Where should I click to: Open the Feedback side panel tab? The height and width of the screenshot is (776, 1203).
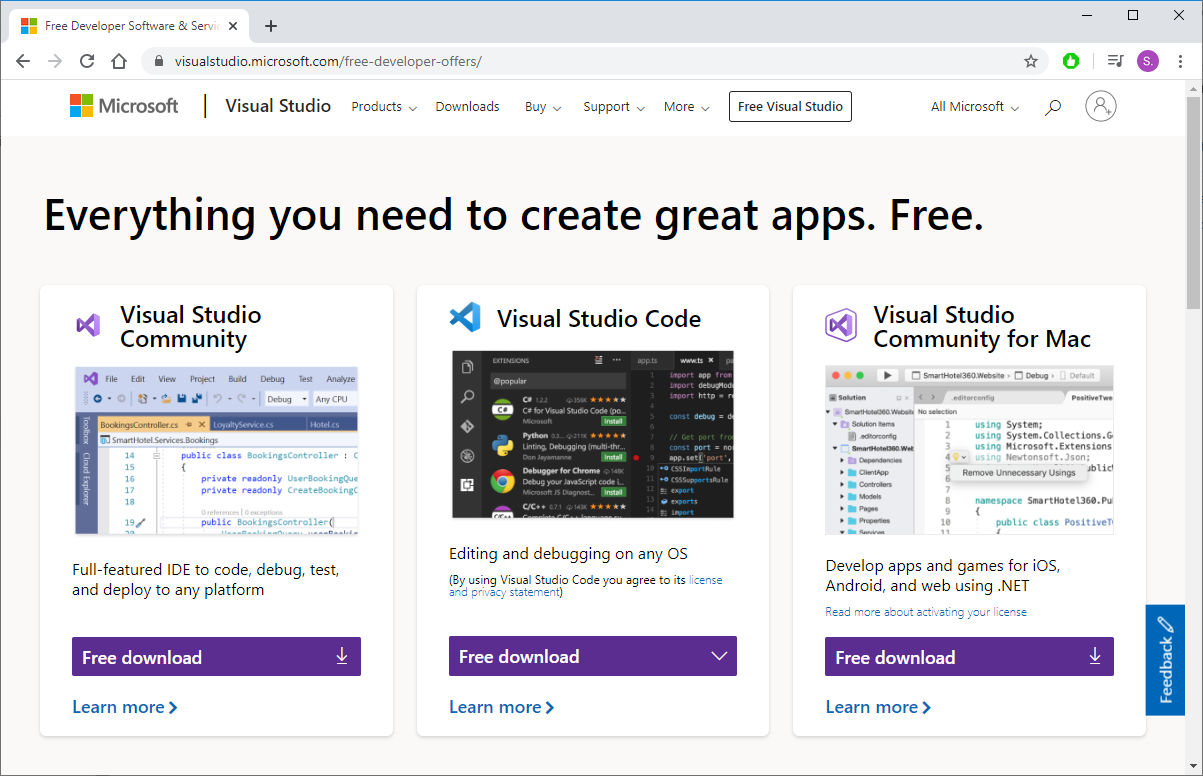tap(1165, 660)
